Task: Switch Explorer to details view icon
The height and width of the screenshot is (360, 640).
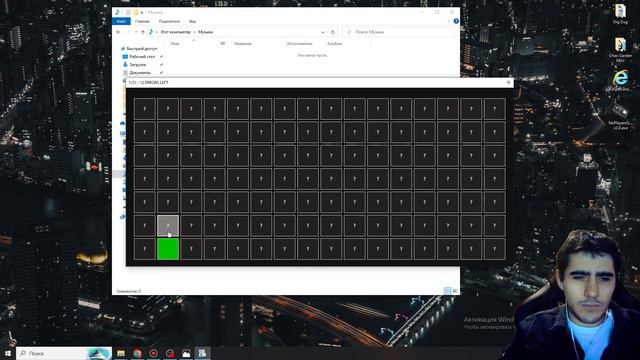Action: (x=448, y=291)
